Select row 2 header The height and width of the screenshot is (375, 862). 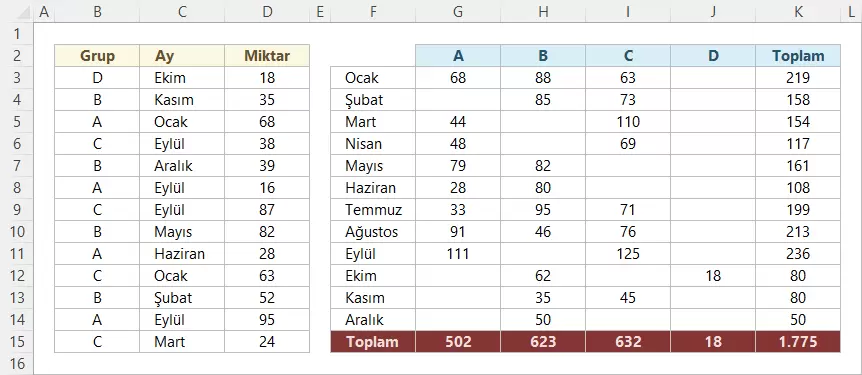pyautogui.click(x=17, y=56)
